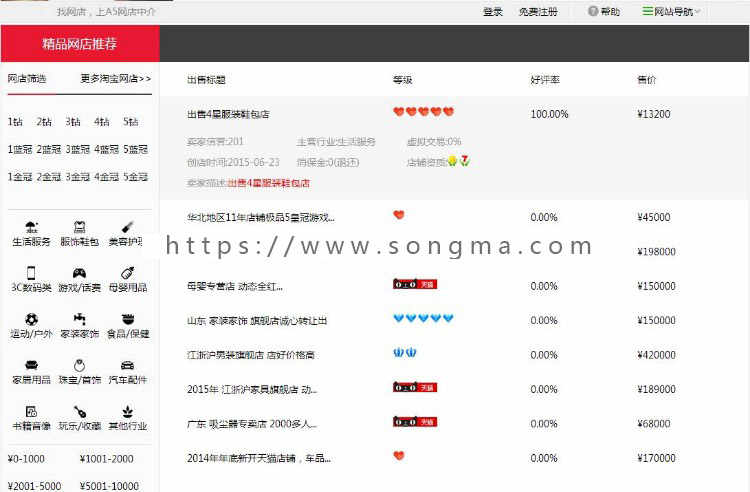Click the price ¥420000
This screenshot has width=750, height=492.
click(x=656, y=355)
